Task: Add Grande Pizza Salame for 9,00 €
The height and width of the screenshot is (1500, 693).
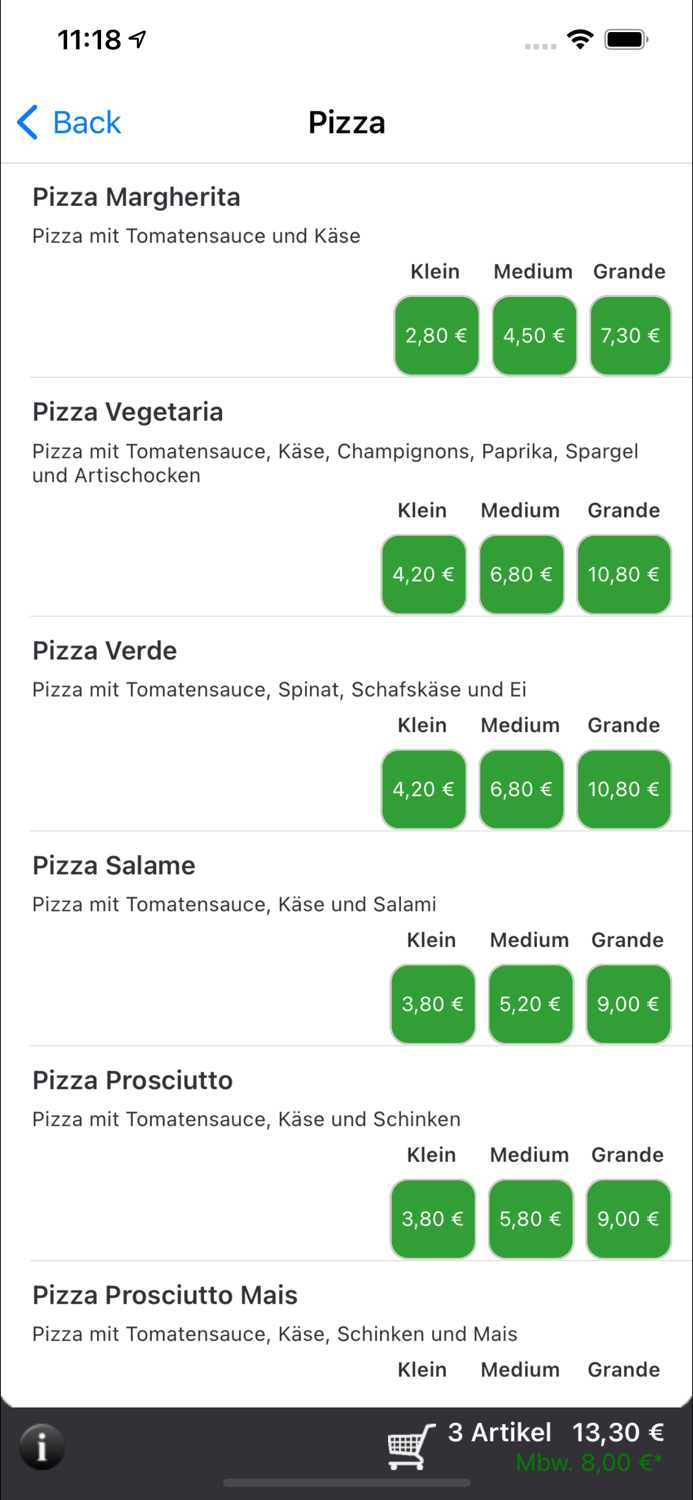Action: click(x=628, y=1004)
